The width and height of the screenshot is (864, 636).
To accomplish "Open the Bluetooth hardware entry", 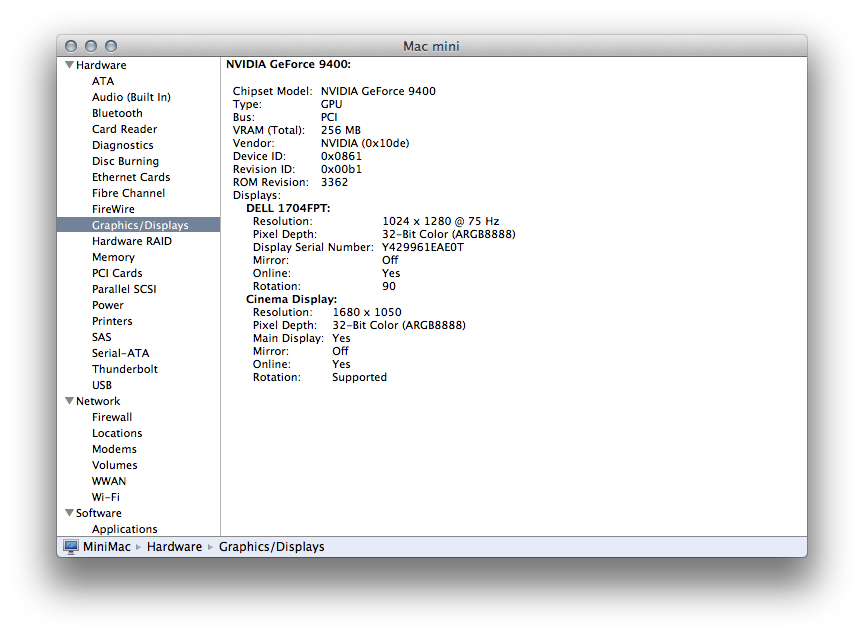I will pyautogui.click(x=117, y=113).
